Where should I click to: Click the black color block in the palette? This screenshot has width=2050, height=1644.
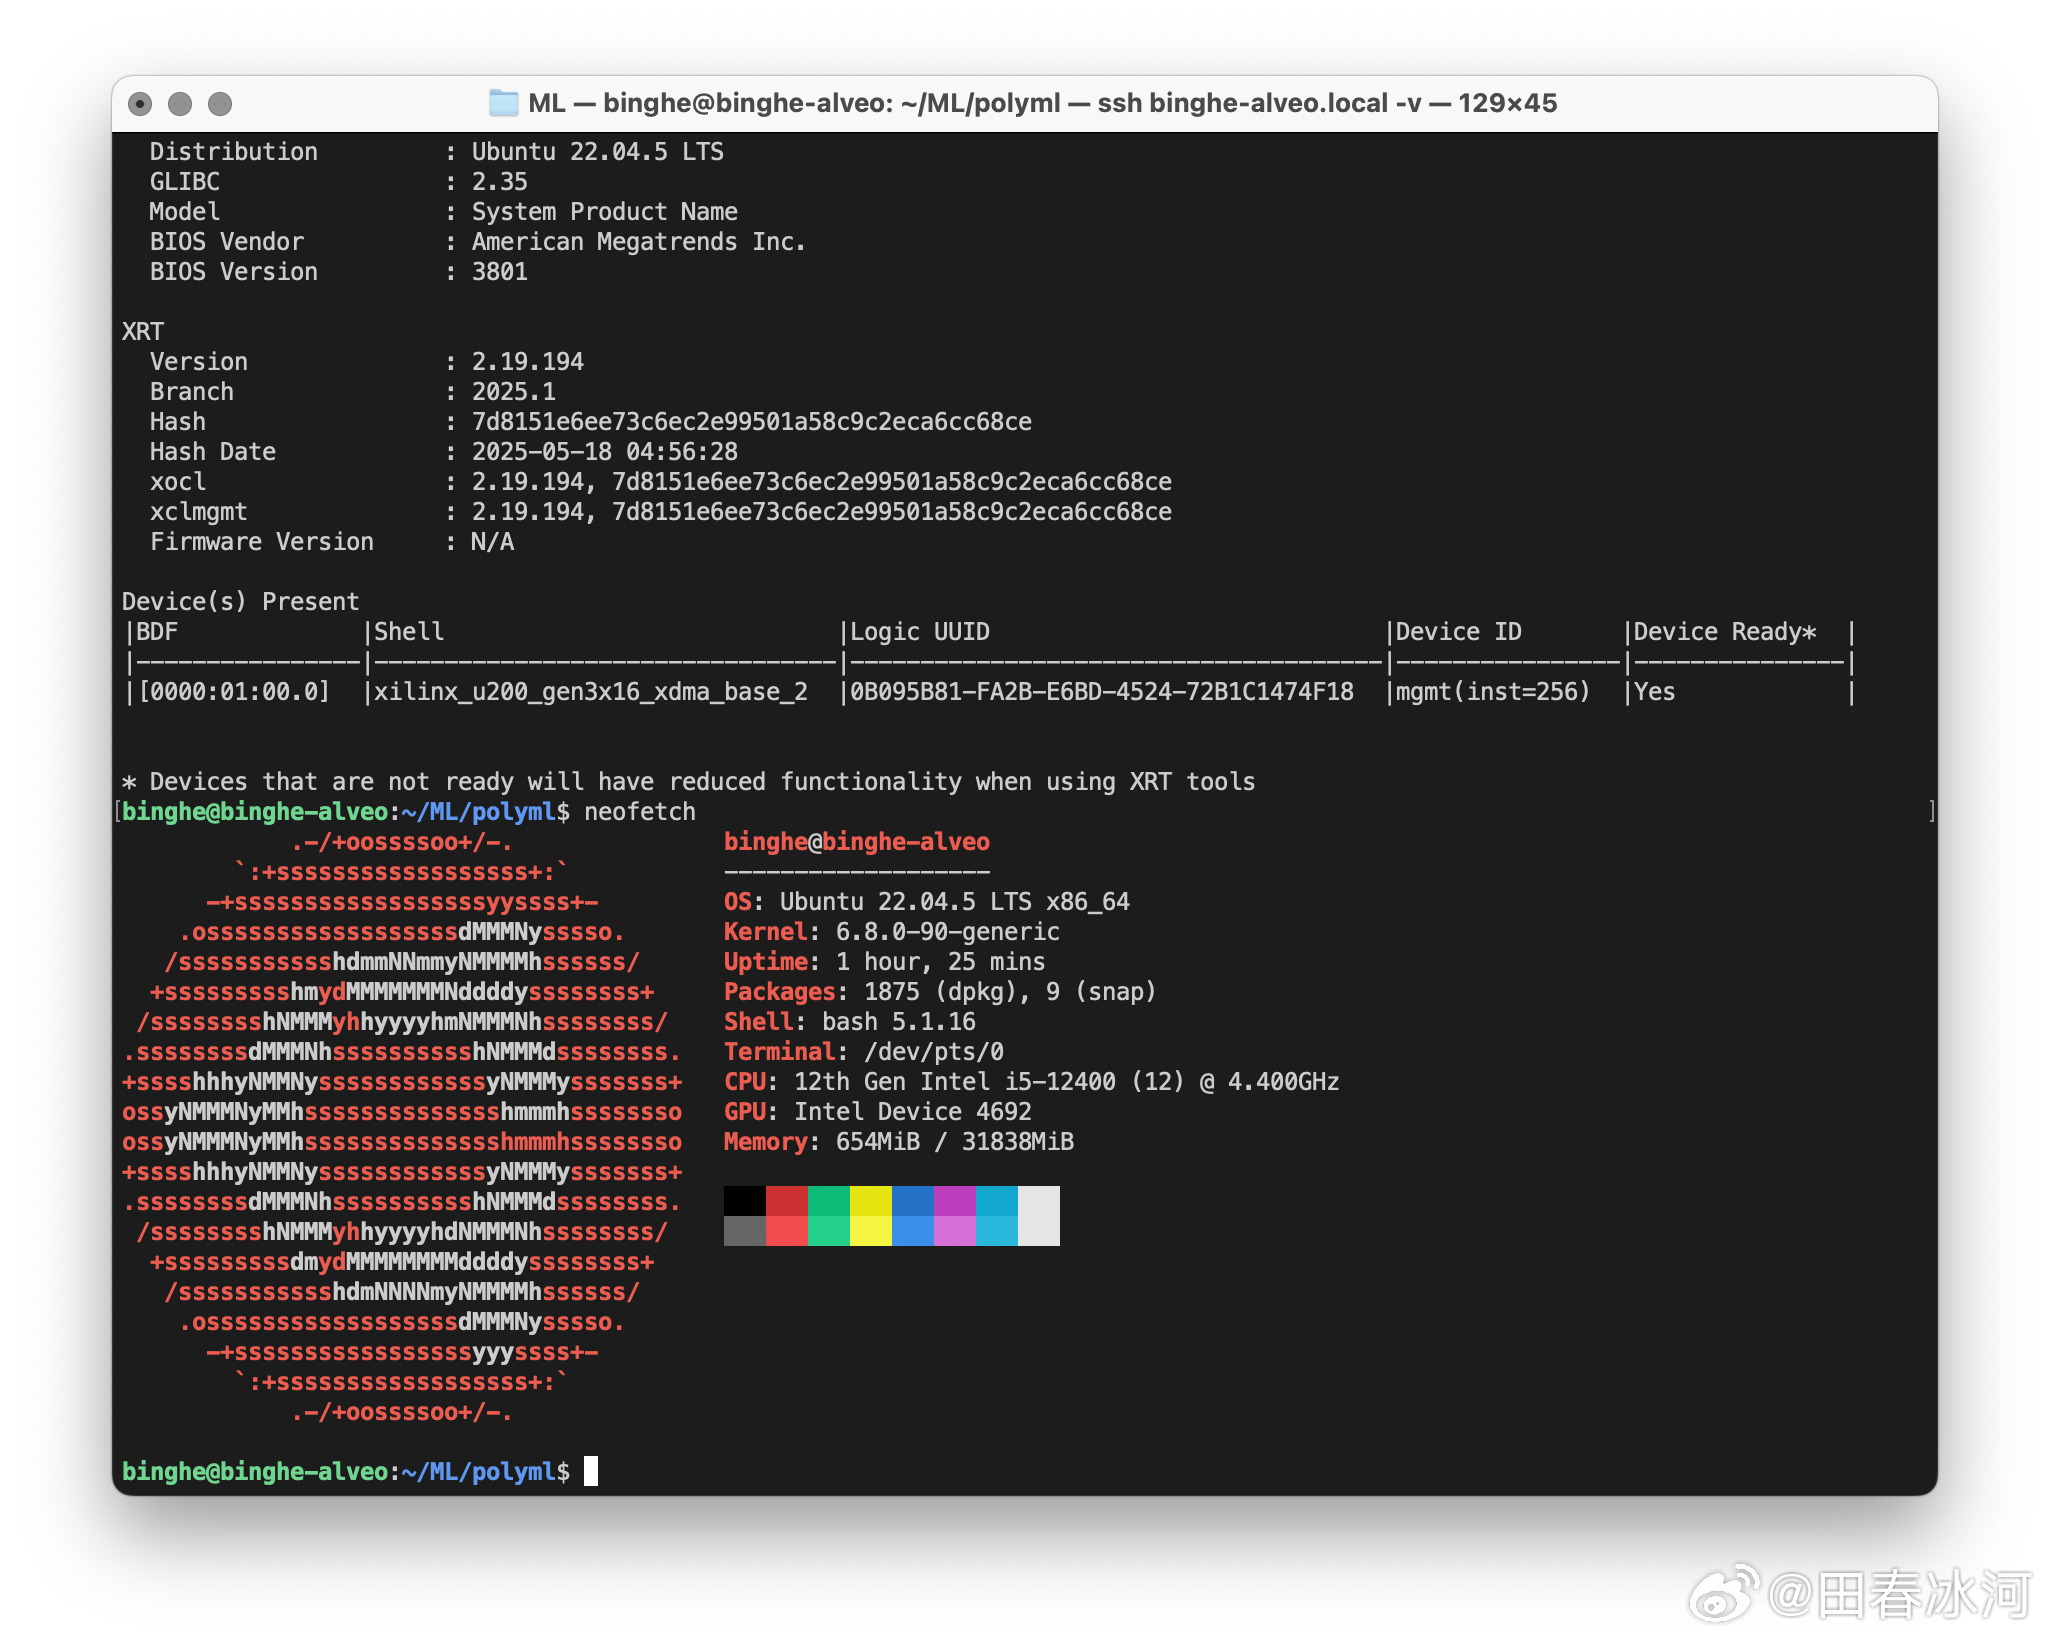745,1201
